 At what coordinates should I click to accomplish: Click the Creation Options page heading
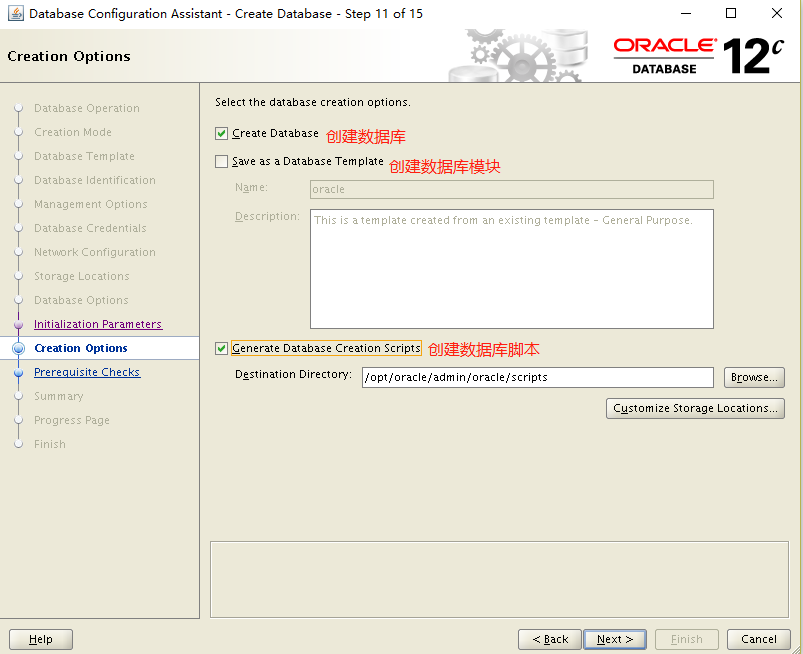69,56
